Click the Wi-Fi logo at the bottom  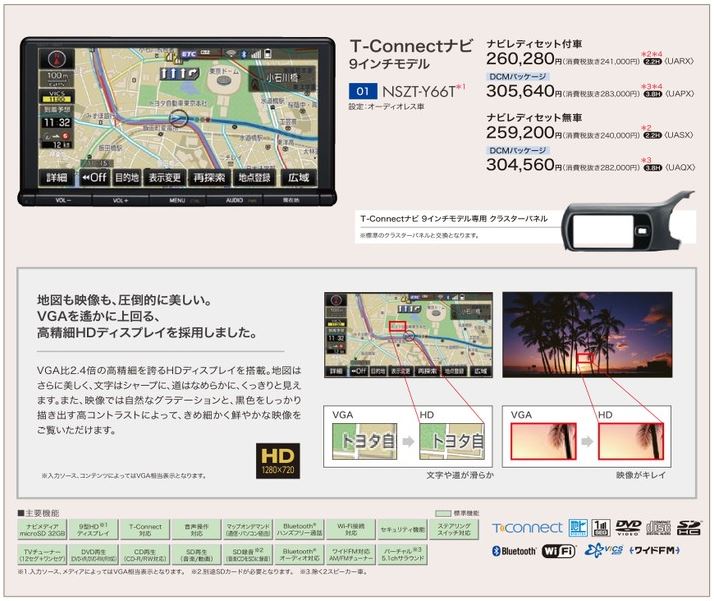click(x=558, y=551)
